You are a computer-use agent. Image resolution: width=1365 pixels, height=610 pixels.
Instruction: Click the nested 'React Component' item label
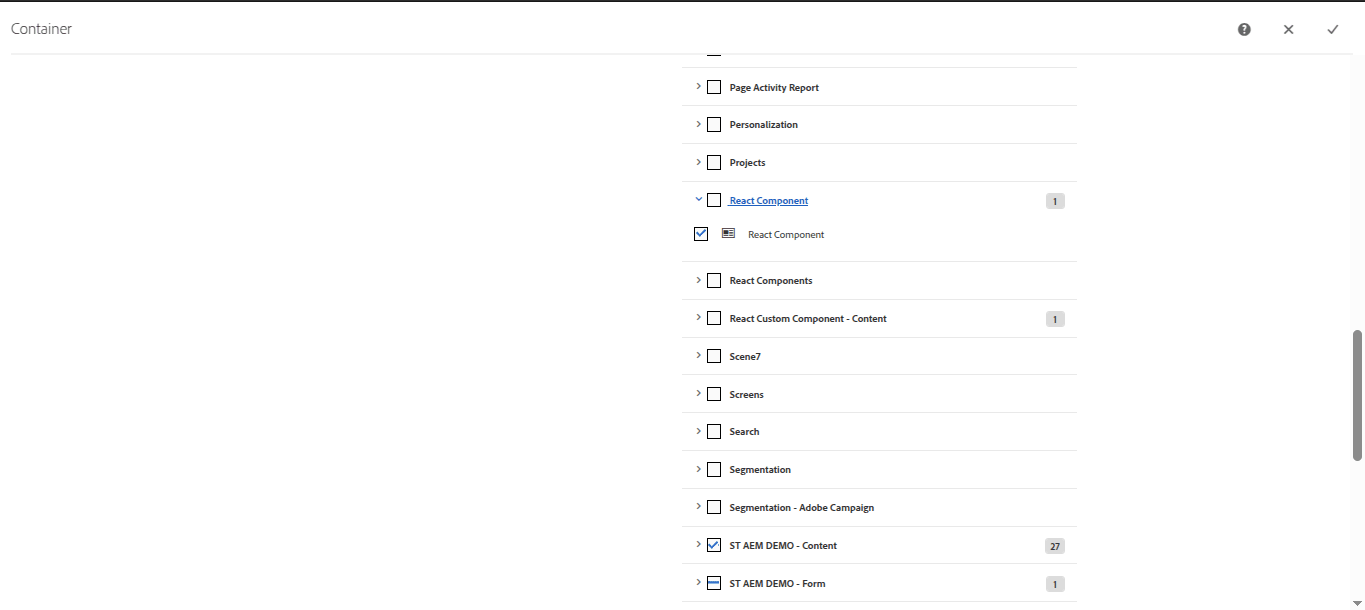pos(786,235)
